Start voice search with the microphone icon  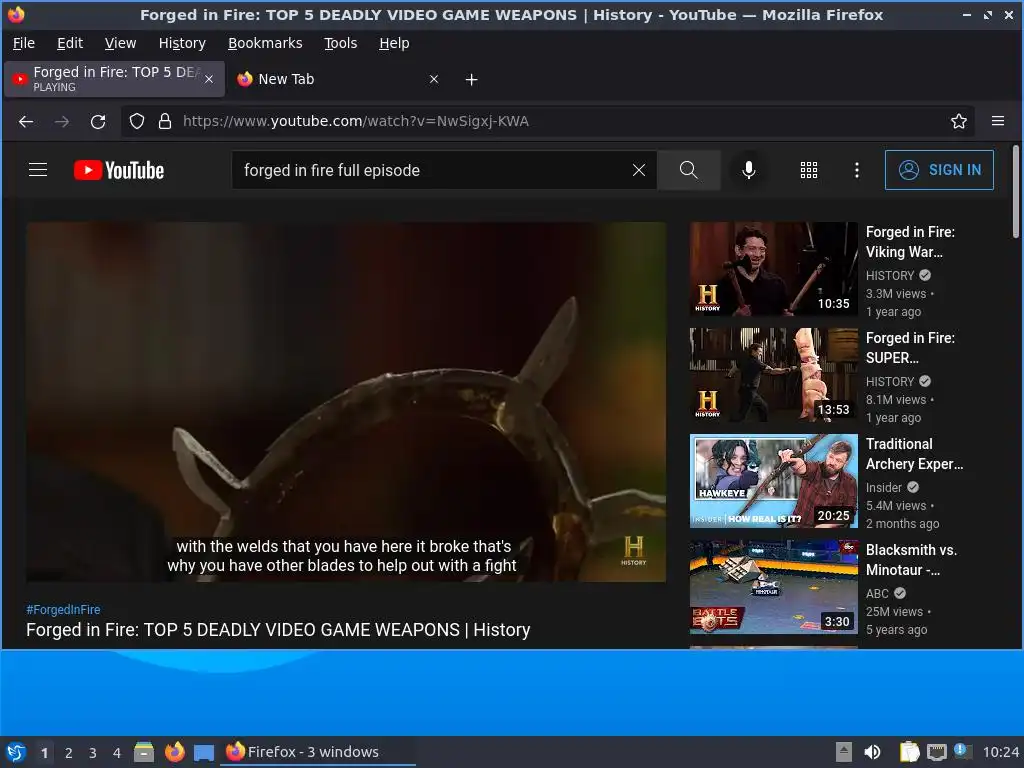coord(748,170)
